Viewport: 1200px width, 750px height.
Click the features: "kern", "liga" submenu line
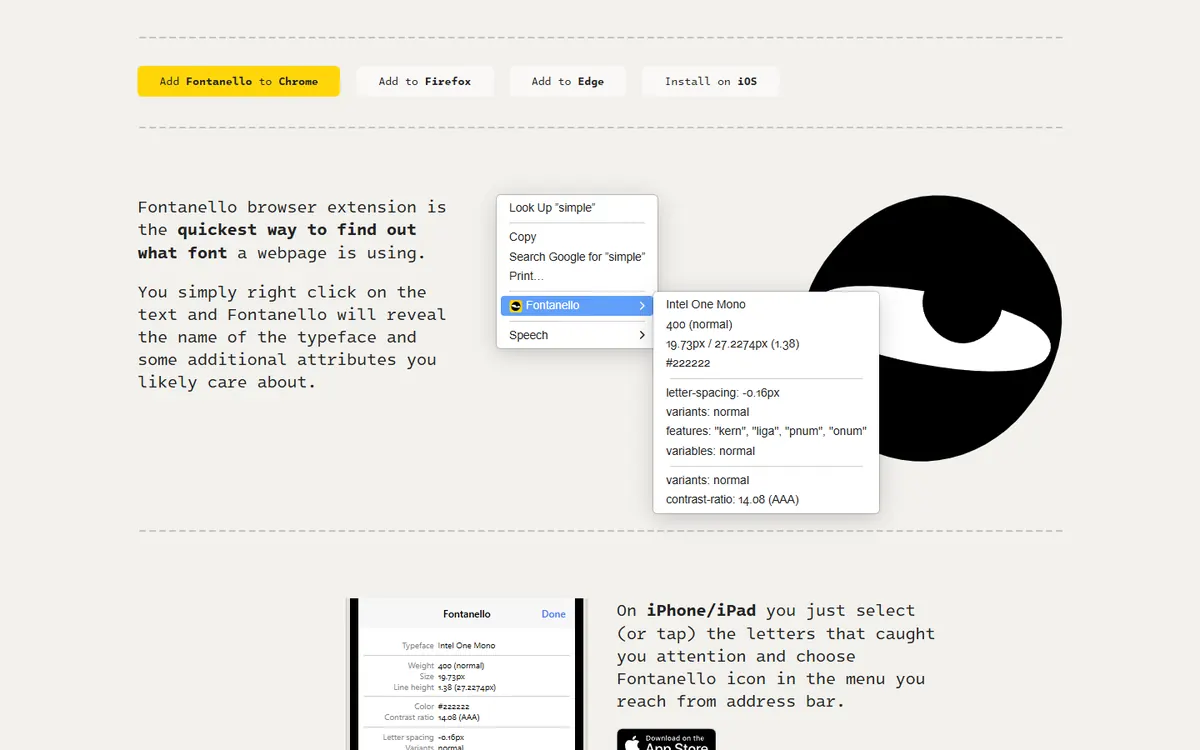click(766, 431)
